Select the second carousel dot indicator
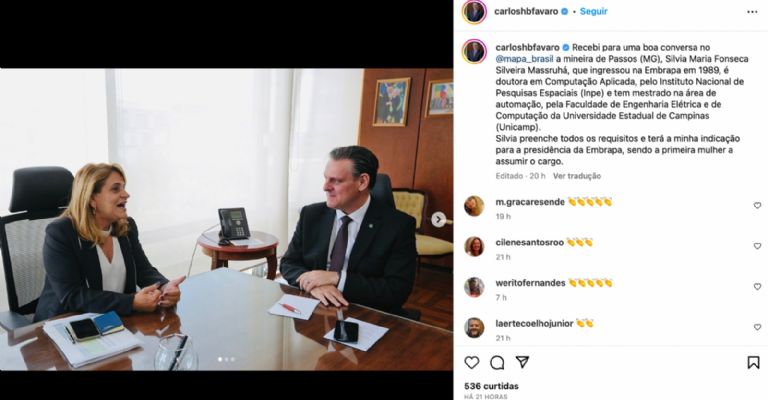 tap(226, 359)
